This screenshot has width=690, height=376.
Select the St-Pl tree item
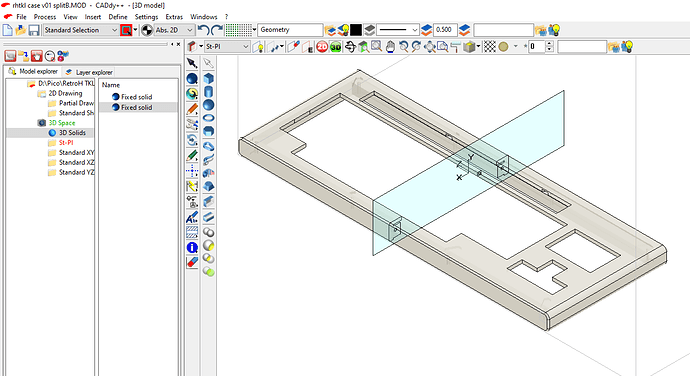66,143
